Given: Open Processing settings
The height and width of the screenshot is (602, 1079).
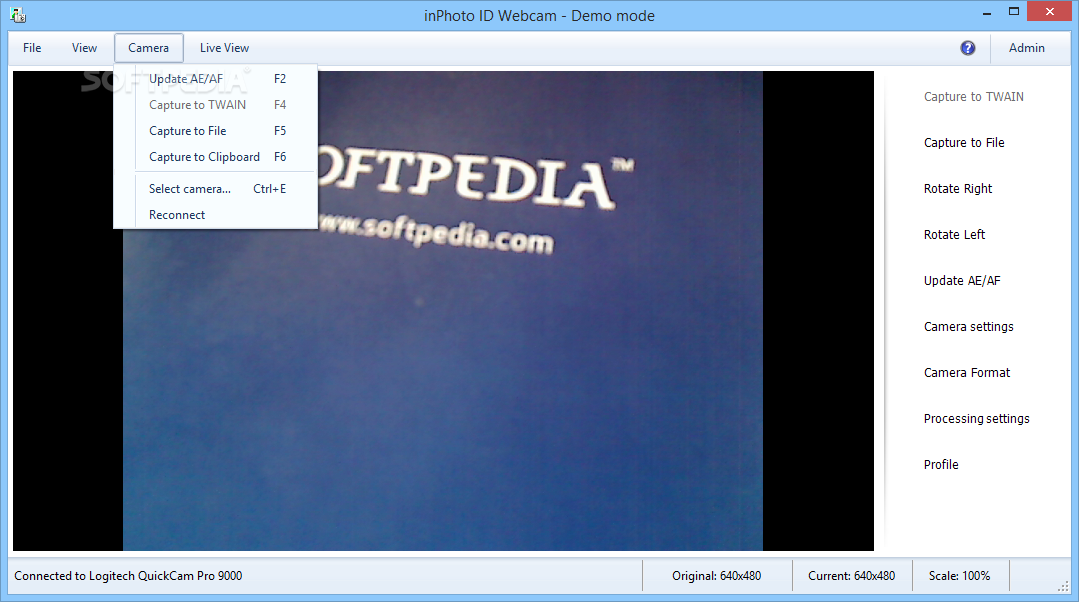Looking at the screenshot, I should click(976, 419).
